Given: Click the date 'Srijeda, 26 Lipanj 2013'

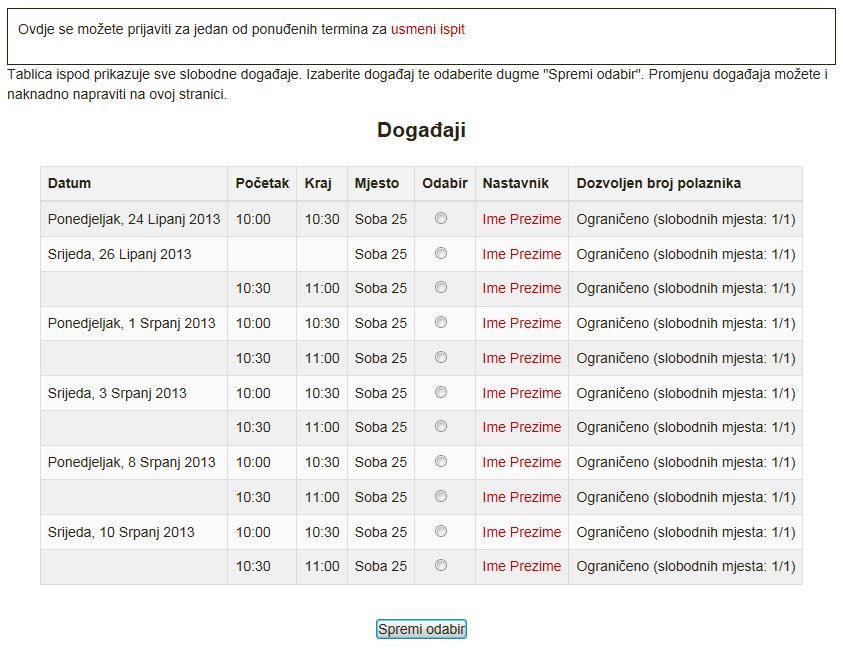Looking at the screenshot, I should click(119, 254).
